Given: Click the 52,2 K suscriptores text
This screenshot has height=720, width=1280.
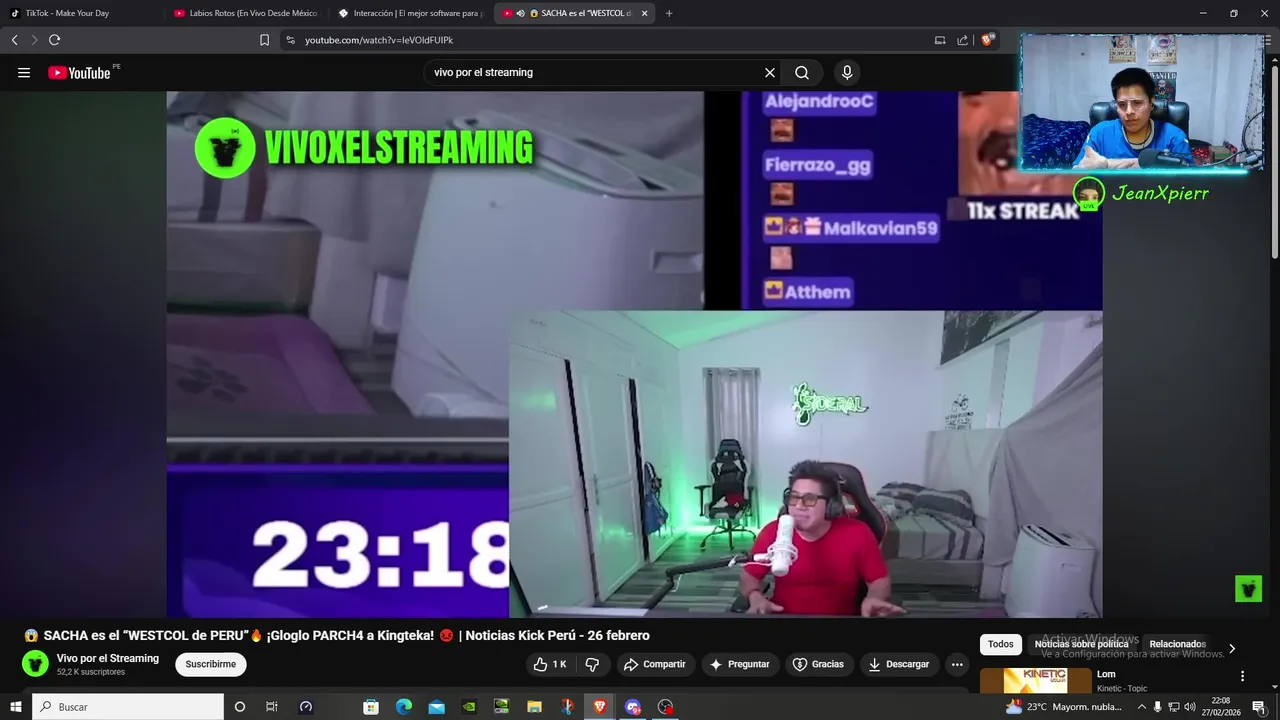Looking at the screenshot, I should click(x=91, y=672).
